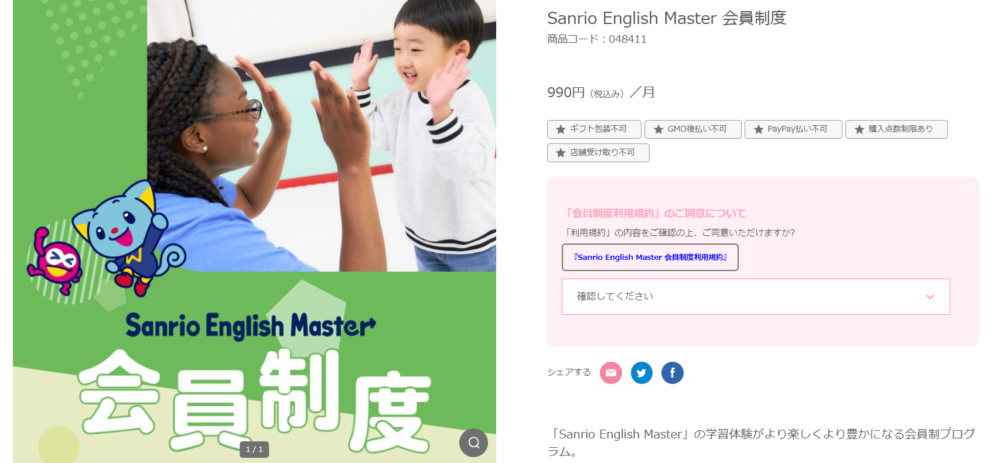Click the star icon on ギフト包装不可 tag
Screen dimensions: 1000x463
[561, 129]
